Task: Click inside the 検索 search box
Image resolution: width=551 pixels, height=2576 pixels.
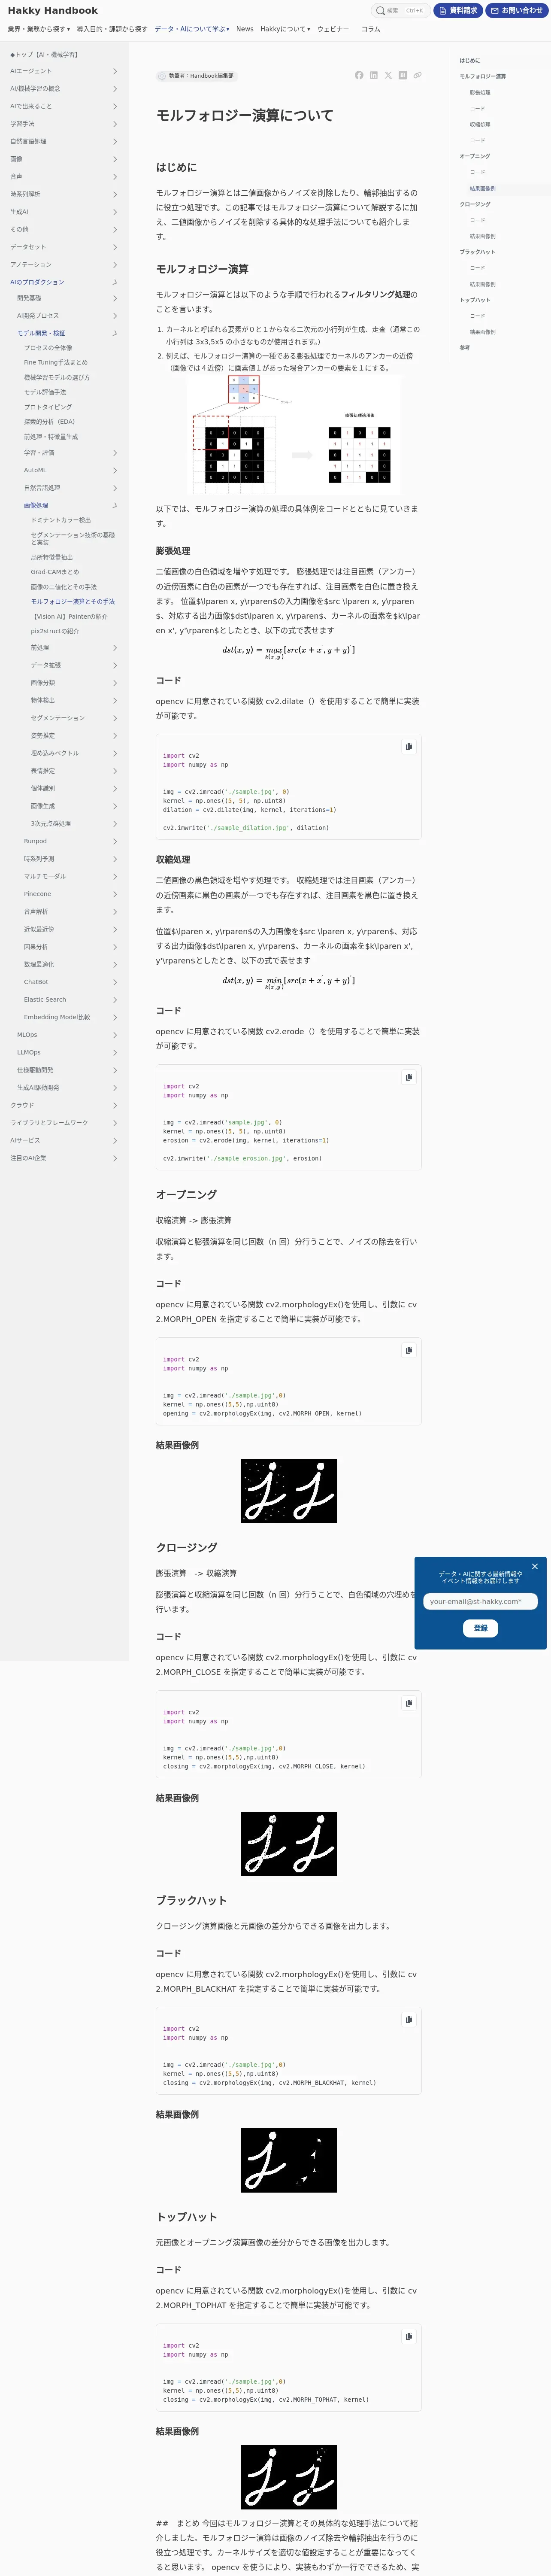Action: (400, 10)
